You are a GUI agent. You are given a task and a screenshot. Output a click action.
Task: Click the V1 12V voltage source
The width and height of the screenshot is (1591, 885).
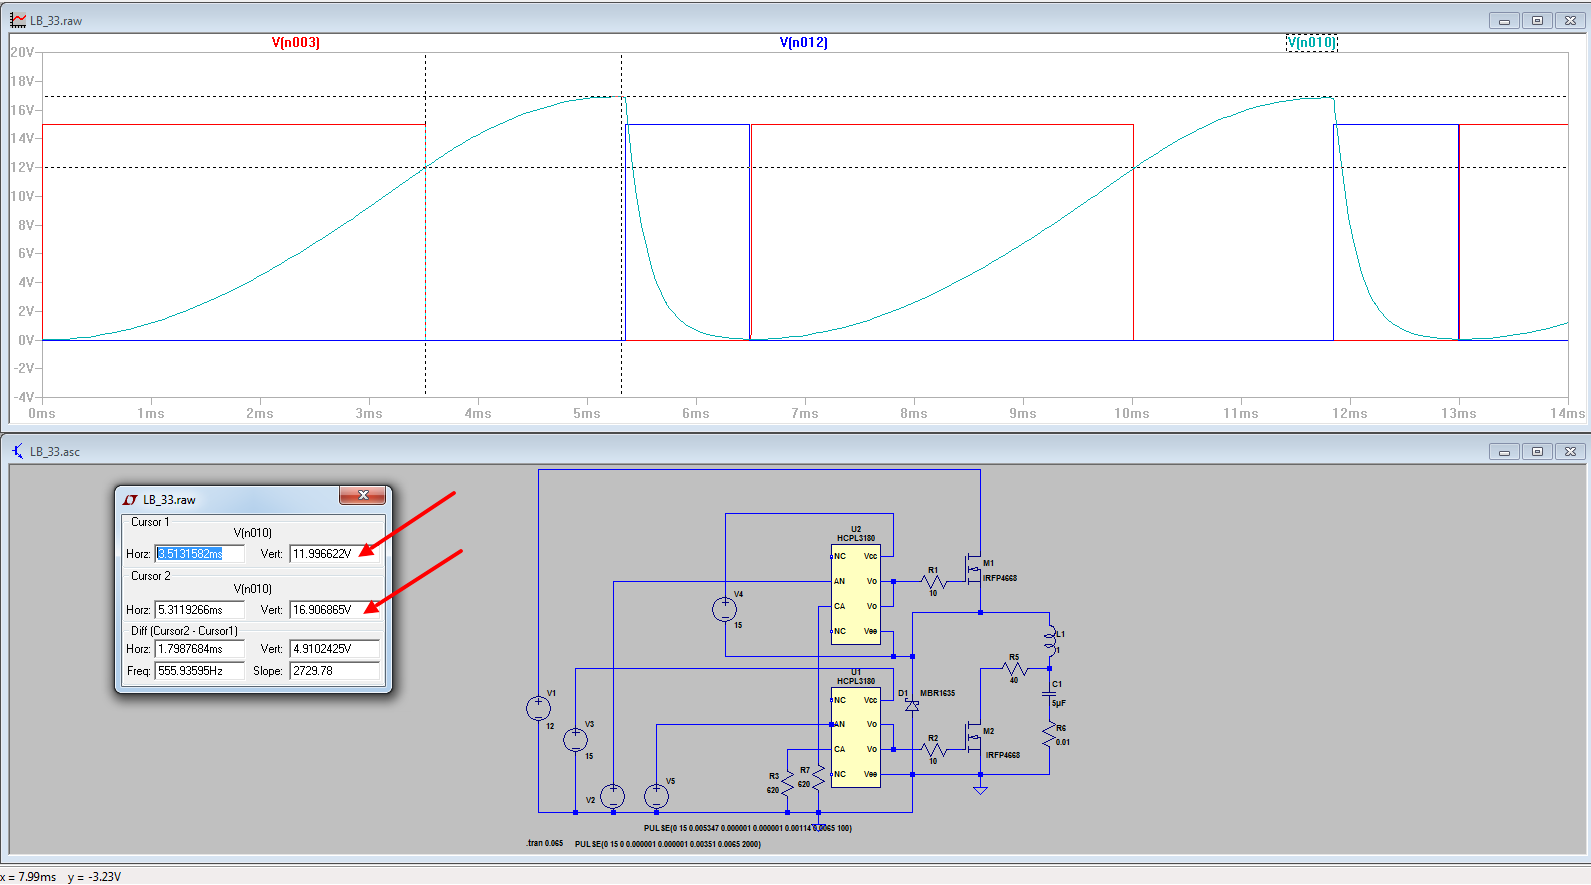(x=538, y=708)
